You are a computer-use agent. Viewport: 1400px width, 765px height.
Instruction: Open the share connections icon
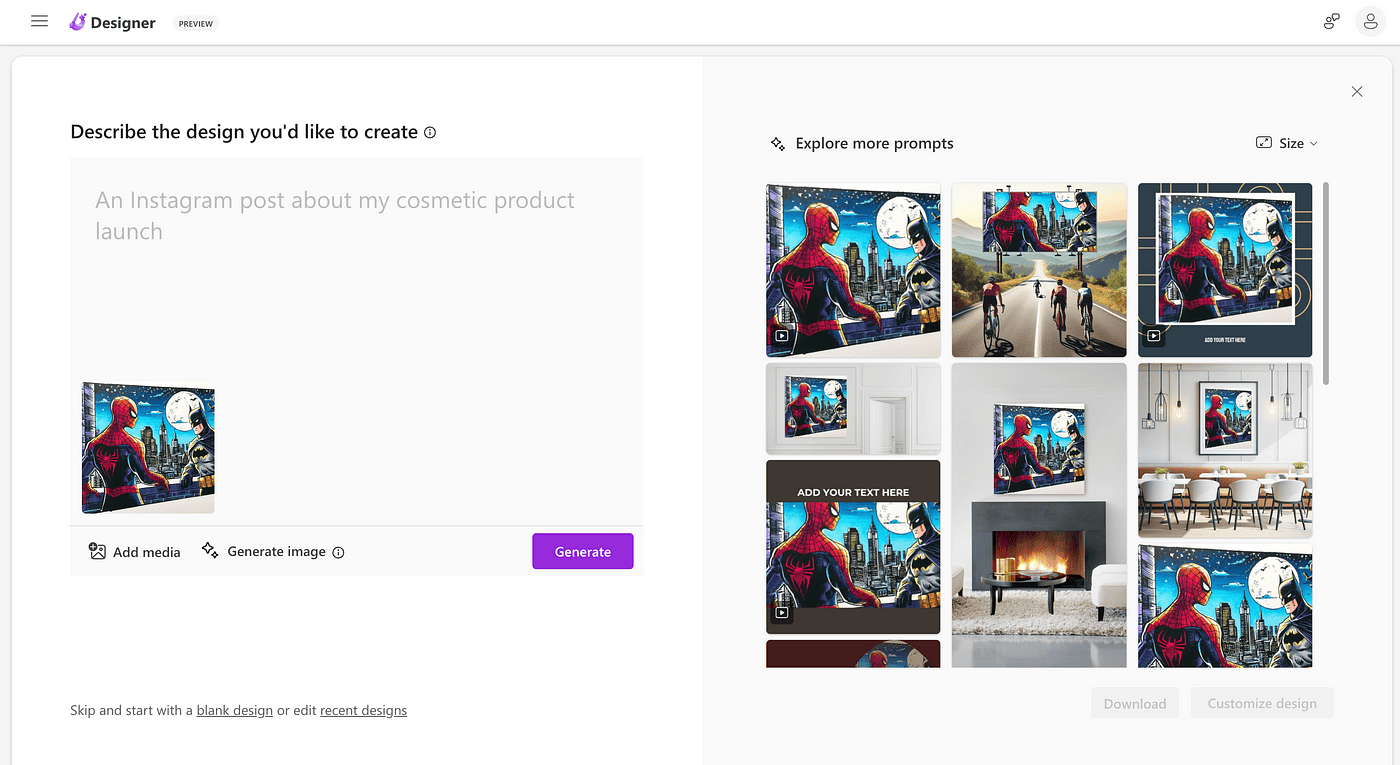1331,21
